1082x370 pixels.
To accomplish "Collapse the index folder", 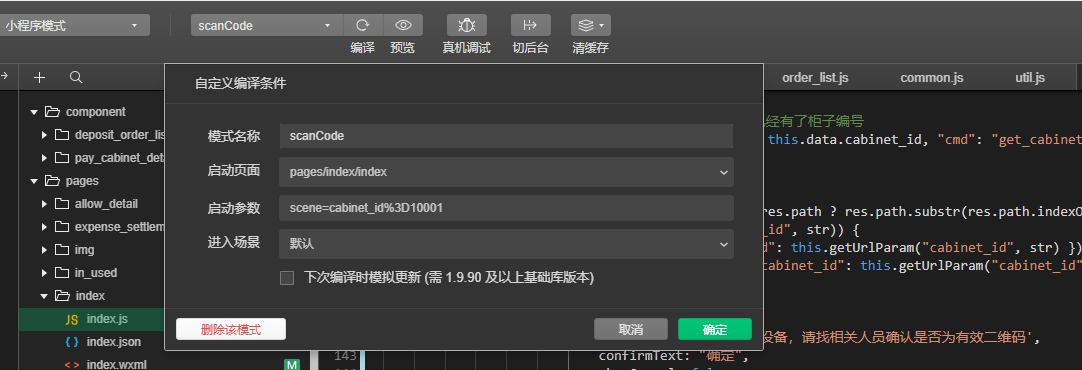I will tap(45, 296).
